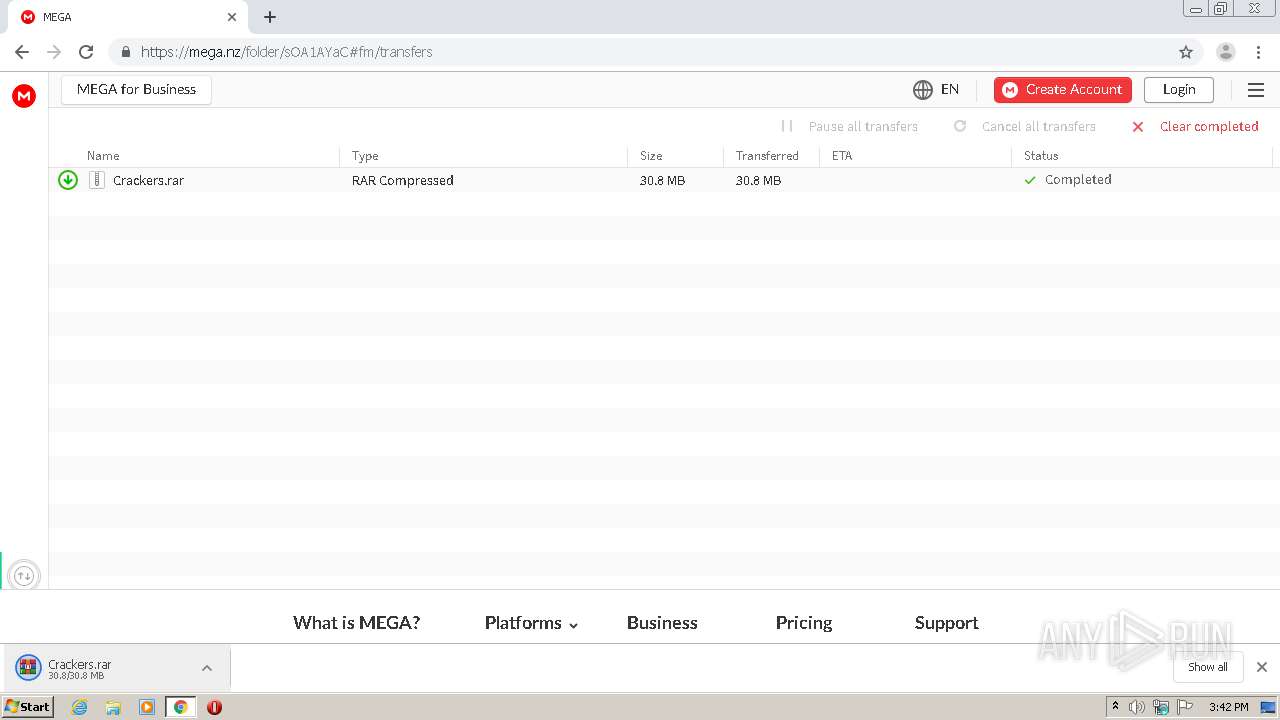1280x720 pixels.
Task: Click the address bar URL
Action: [x=286, y=52]
